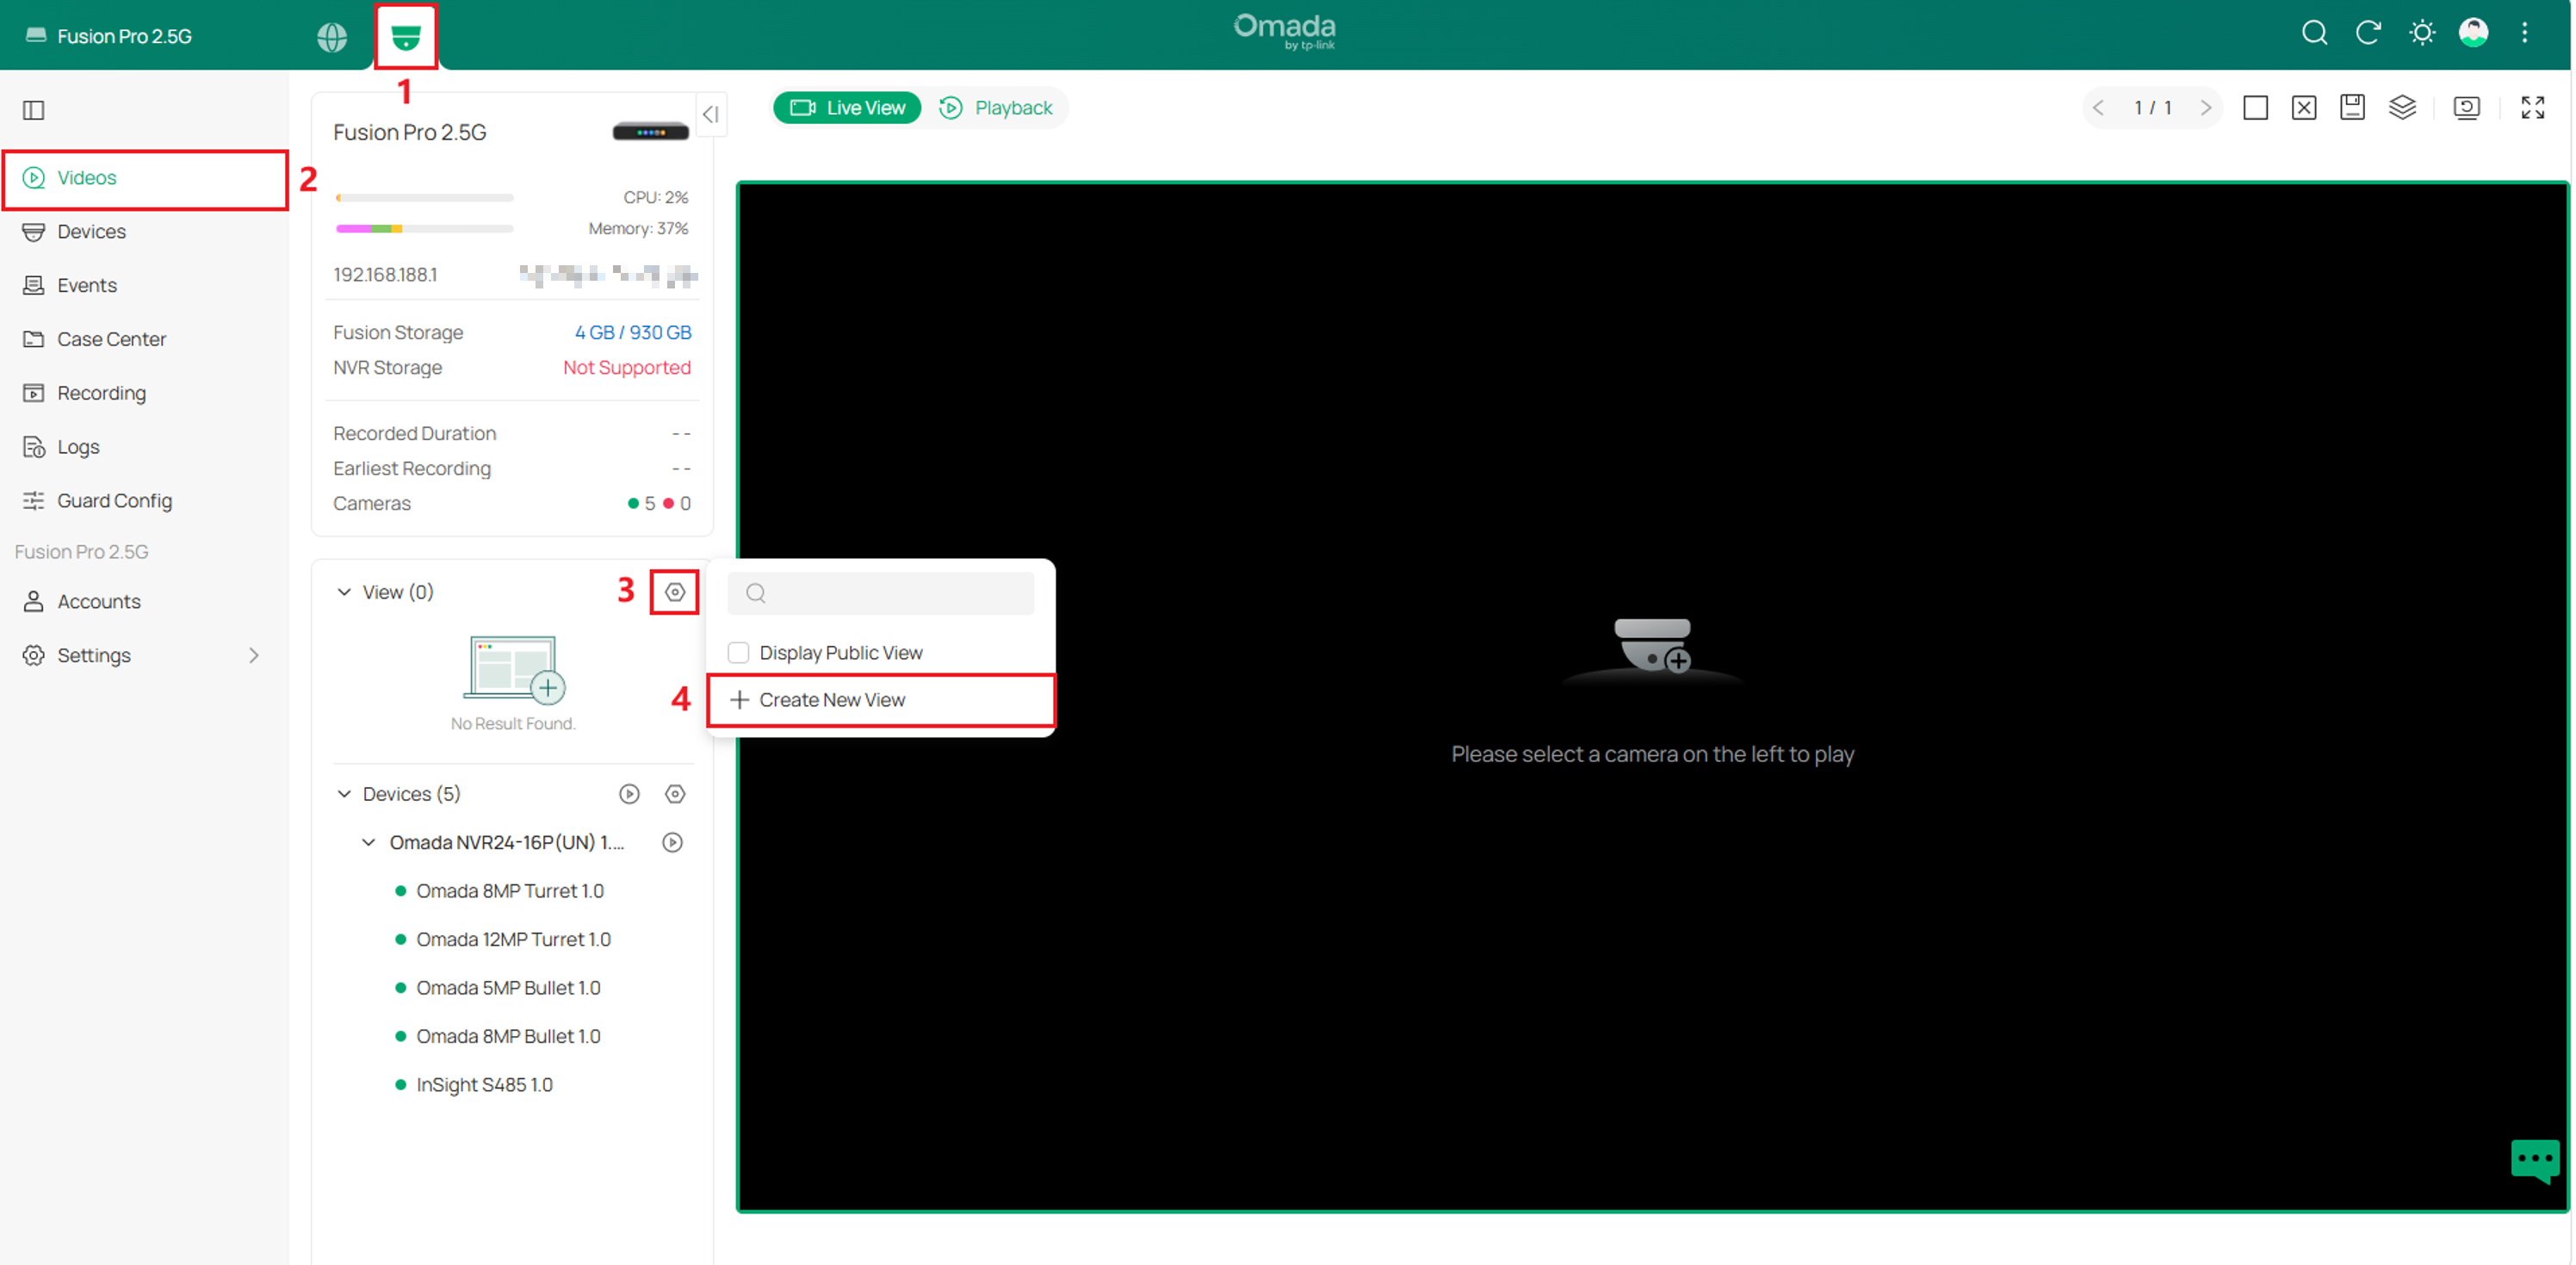Select single-window layout icon
Screen dimensions: 2576x1265
pos(2255,108)
